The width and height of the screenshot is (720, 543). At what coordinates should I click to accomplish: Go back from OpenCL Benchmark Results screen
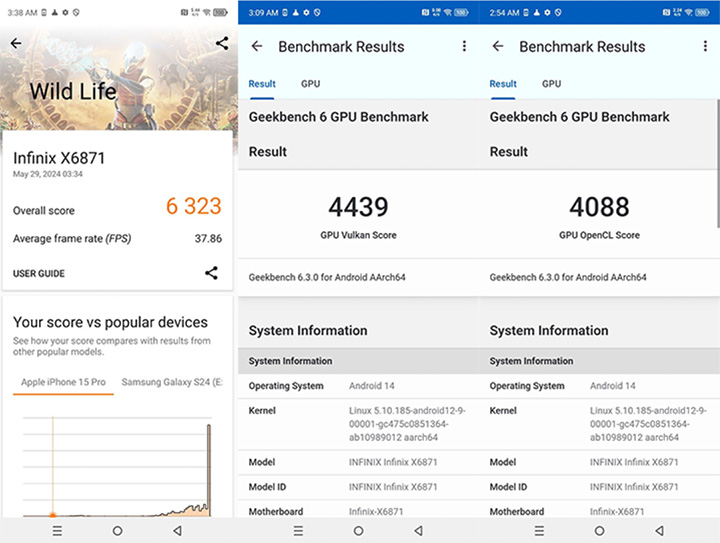498,47
